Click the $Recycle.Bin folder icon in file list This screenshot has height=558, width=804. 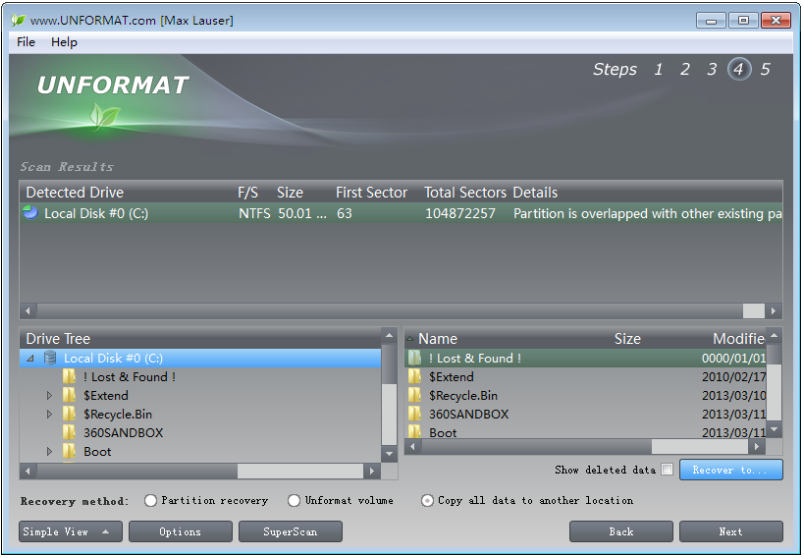click(415, 395)
